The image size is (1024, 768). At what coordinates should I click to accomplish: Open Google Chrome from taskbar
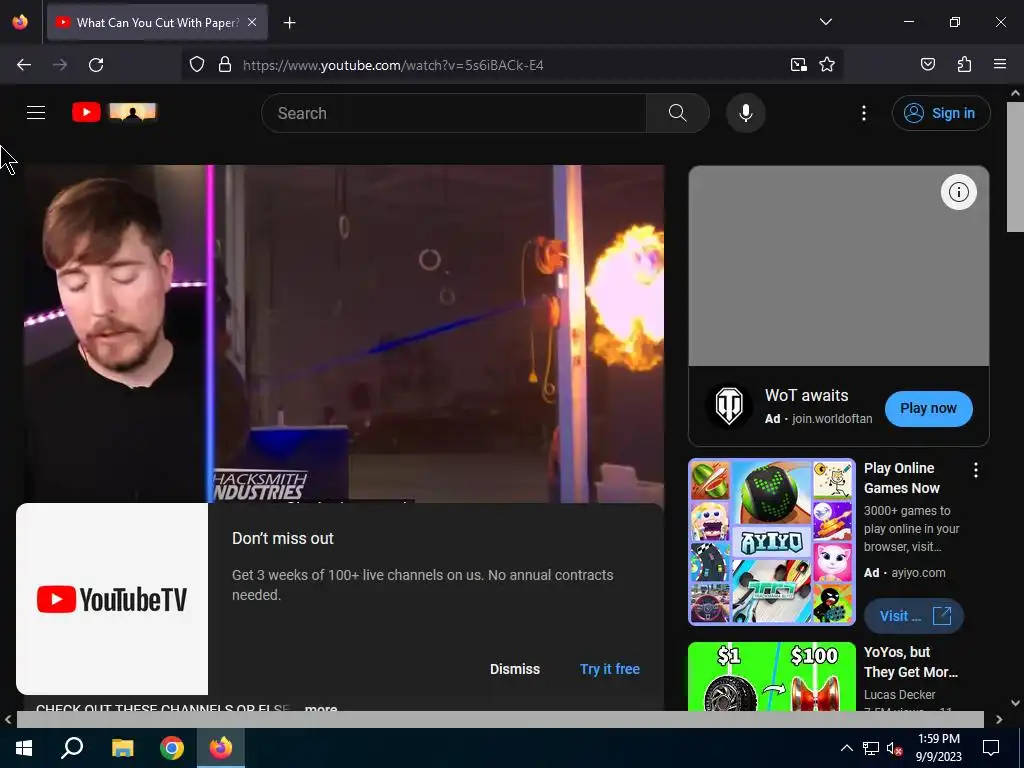tap(172, 748)
